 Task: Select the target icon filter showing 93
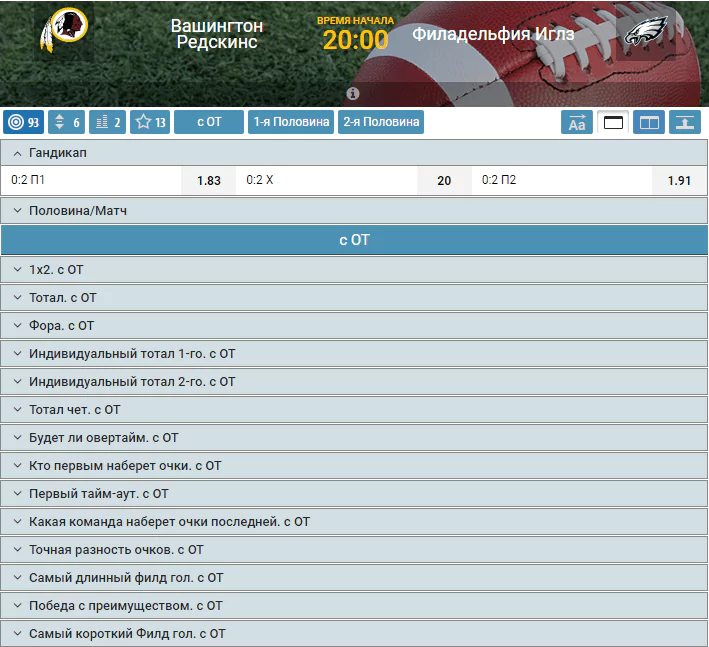[24, 122]
